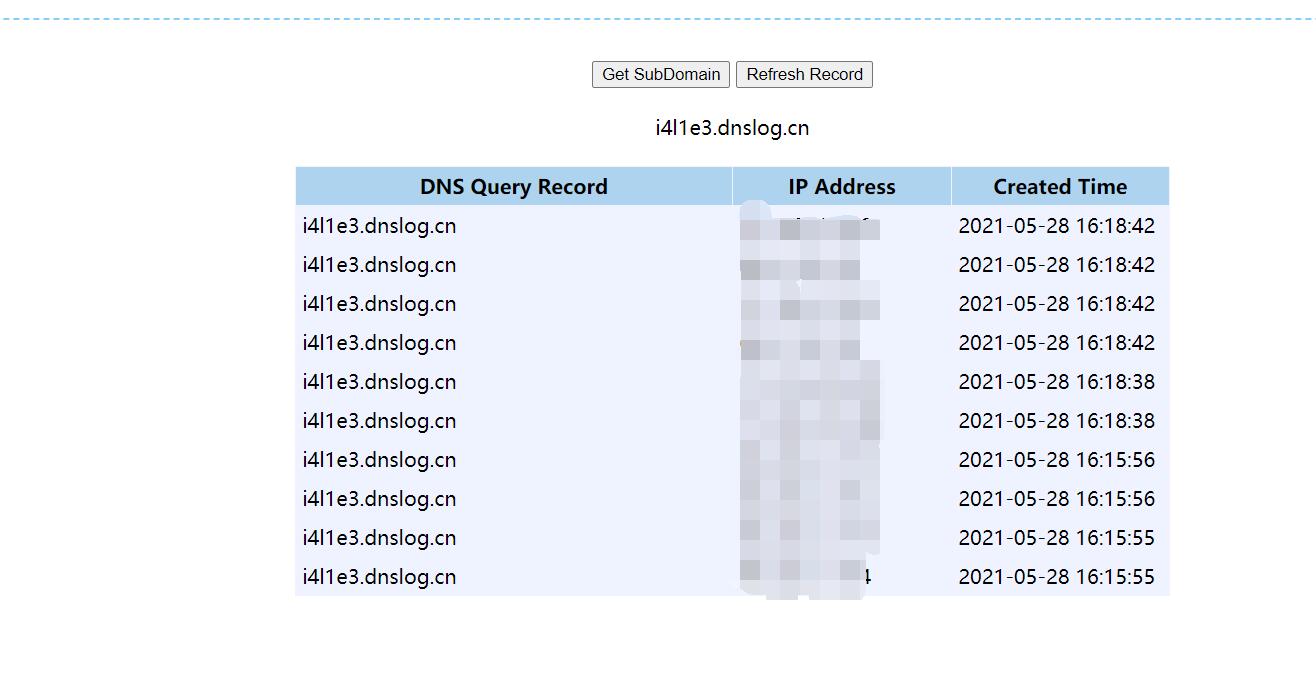Click the blurred IP address in first row
The width and height of the screenshot is (1316, 680).
(x=810, y=227)
